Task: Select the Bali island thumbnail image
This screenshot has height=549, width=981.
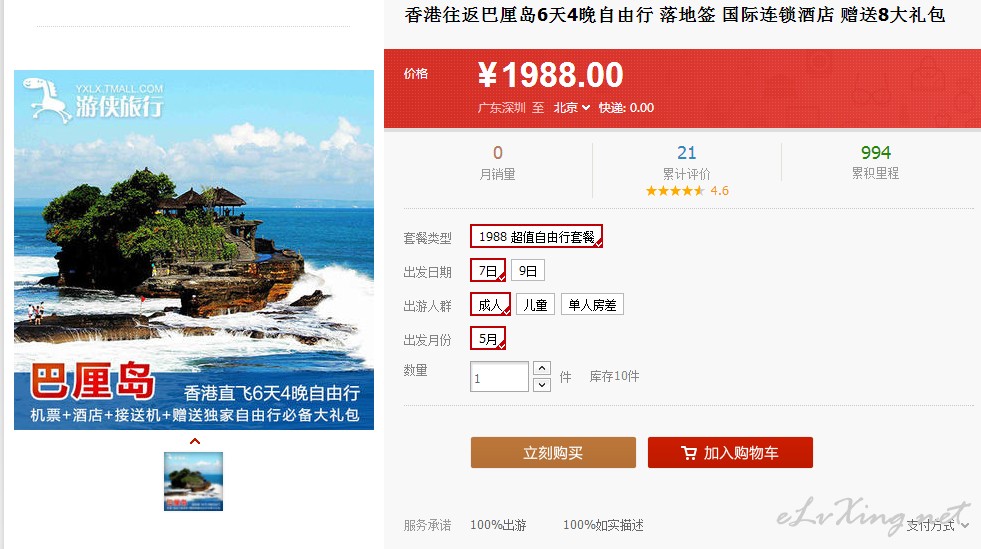Action: pos(193,481)
